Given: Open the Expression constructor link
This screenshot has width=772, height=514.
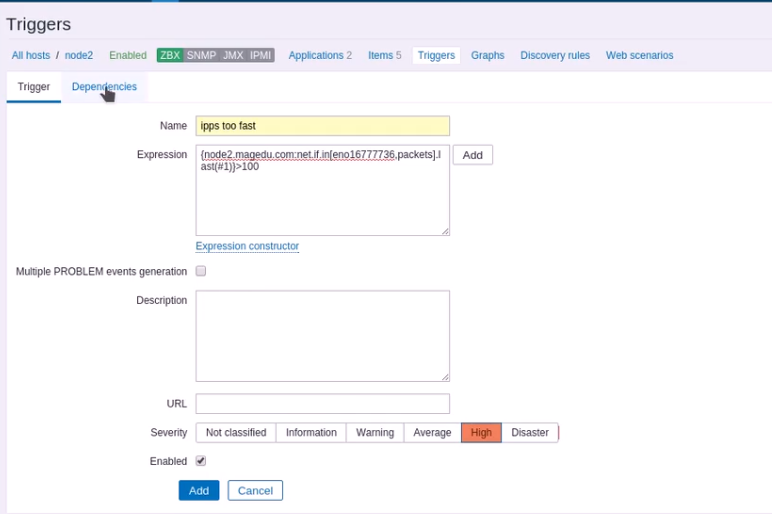Looking at the screenshot, I should coord(247,246).
